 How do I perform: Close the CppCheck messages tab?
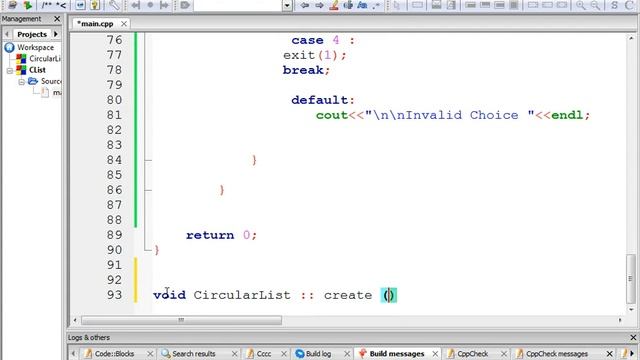(x=609, y=354)
